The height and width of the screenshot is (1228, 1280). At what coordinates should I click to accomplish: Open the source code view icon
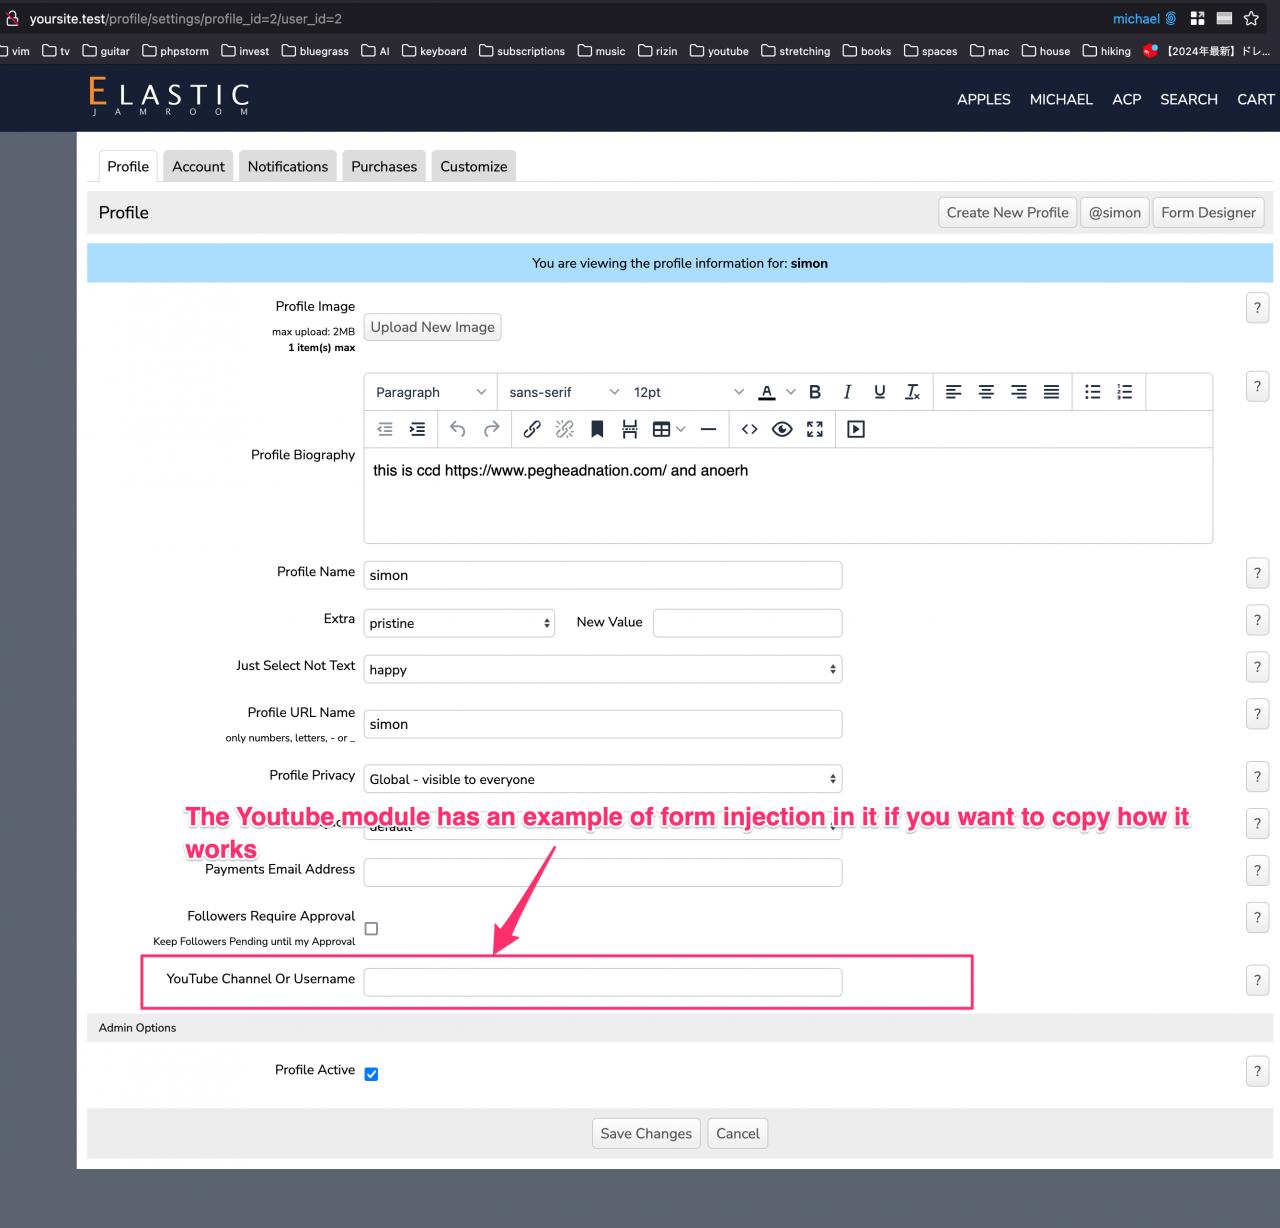point(749,429)
